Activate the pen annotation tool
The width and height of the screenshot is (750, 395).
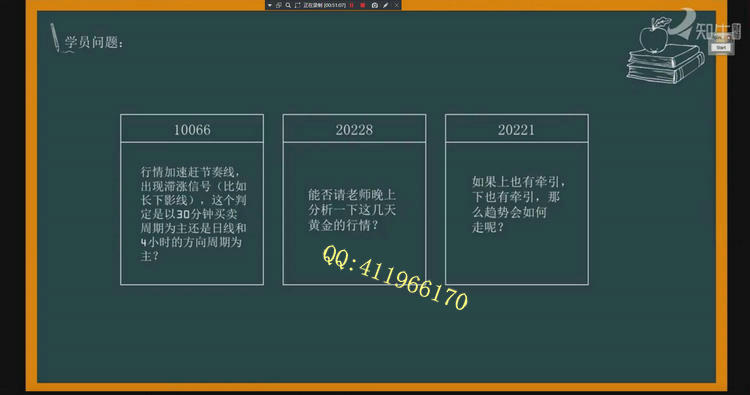click(x=386, y=5)
